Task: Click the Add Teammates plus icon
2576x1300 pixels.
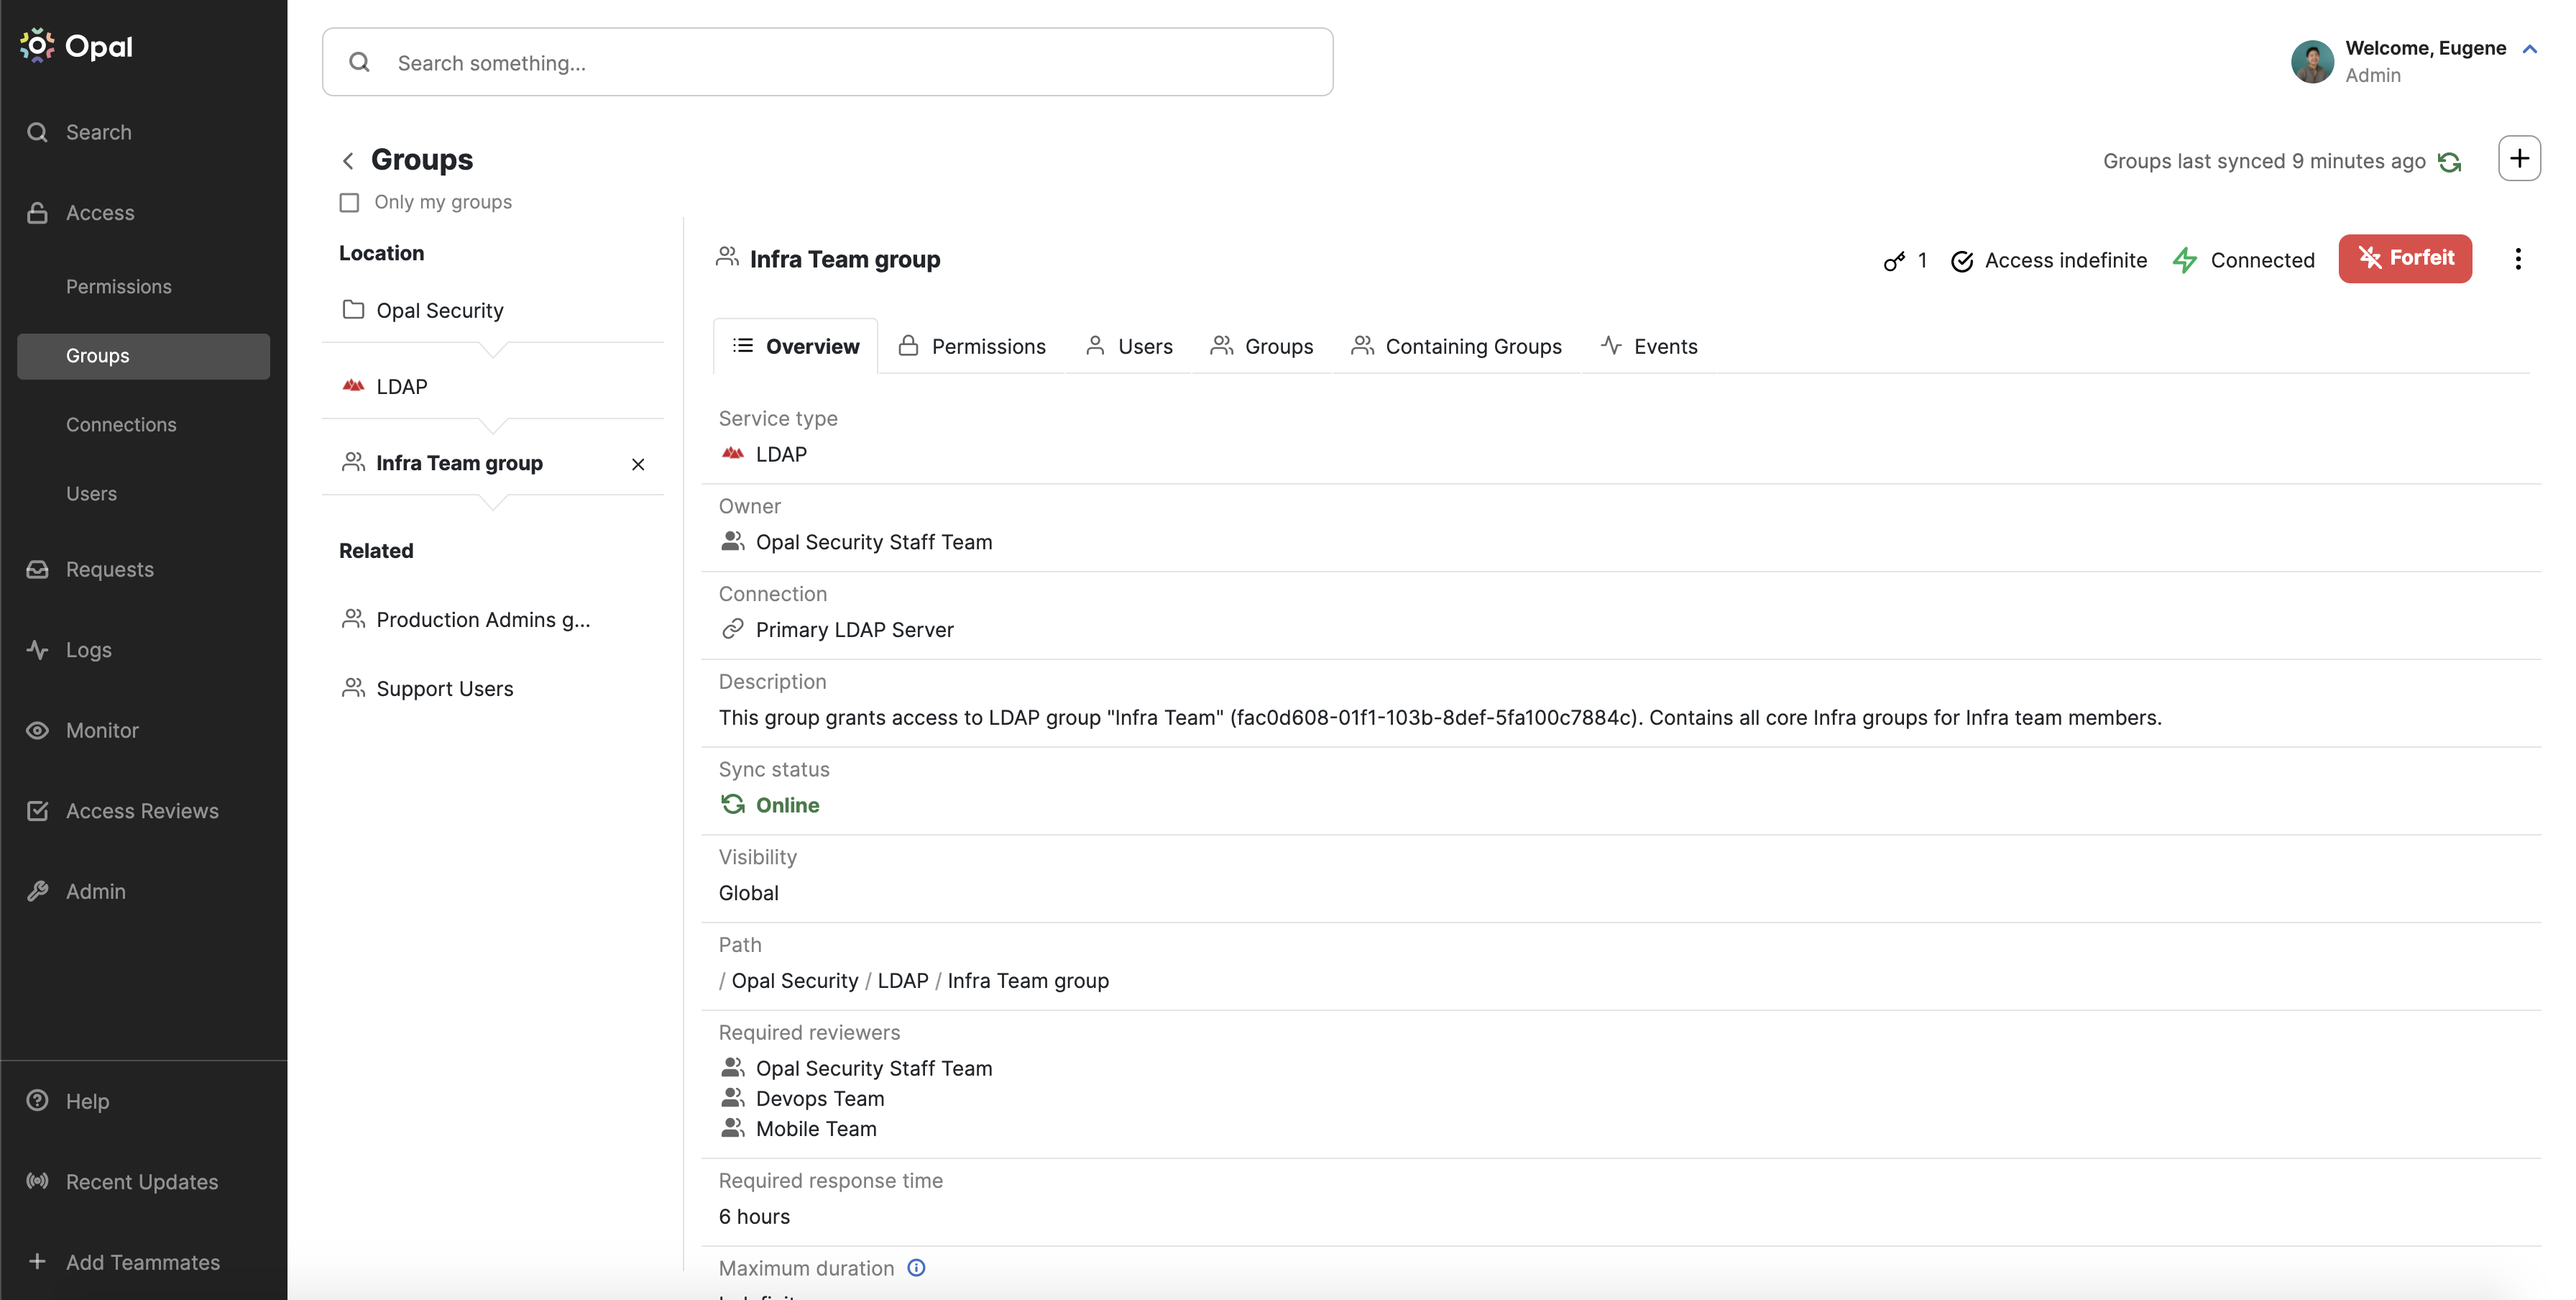Action: click(x=37, y=1262)
